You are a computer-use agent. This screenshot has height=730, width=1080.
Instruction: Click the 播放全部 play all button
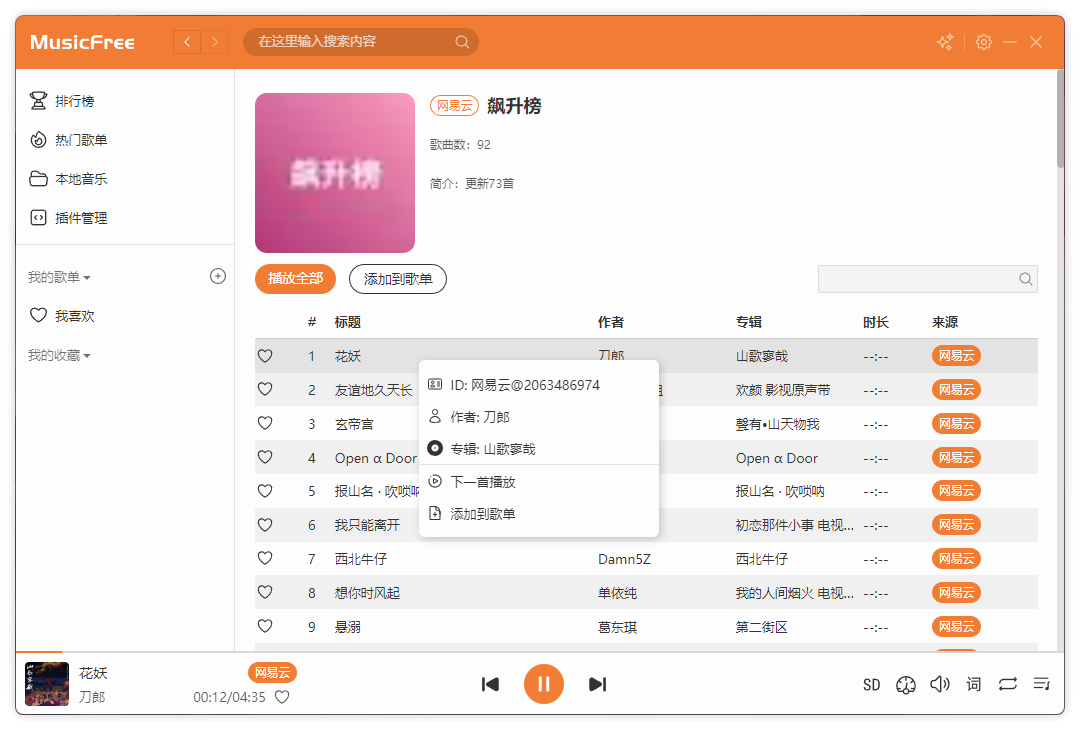(295, 279)
